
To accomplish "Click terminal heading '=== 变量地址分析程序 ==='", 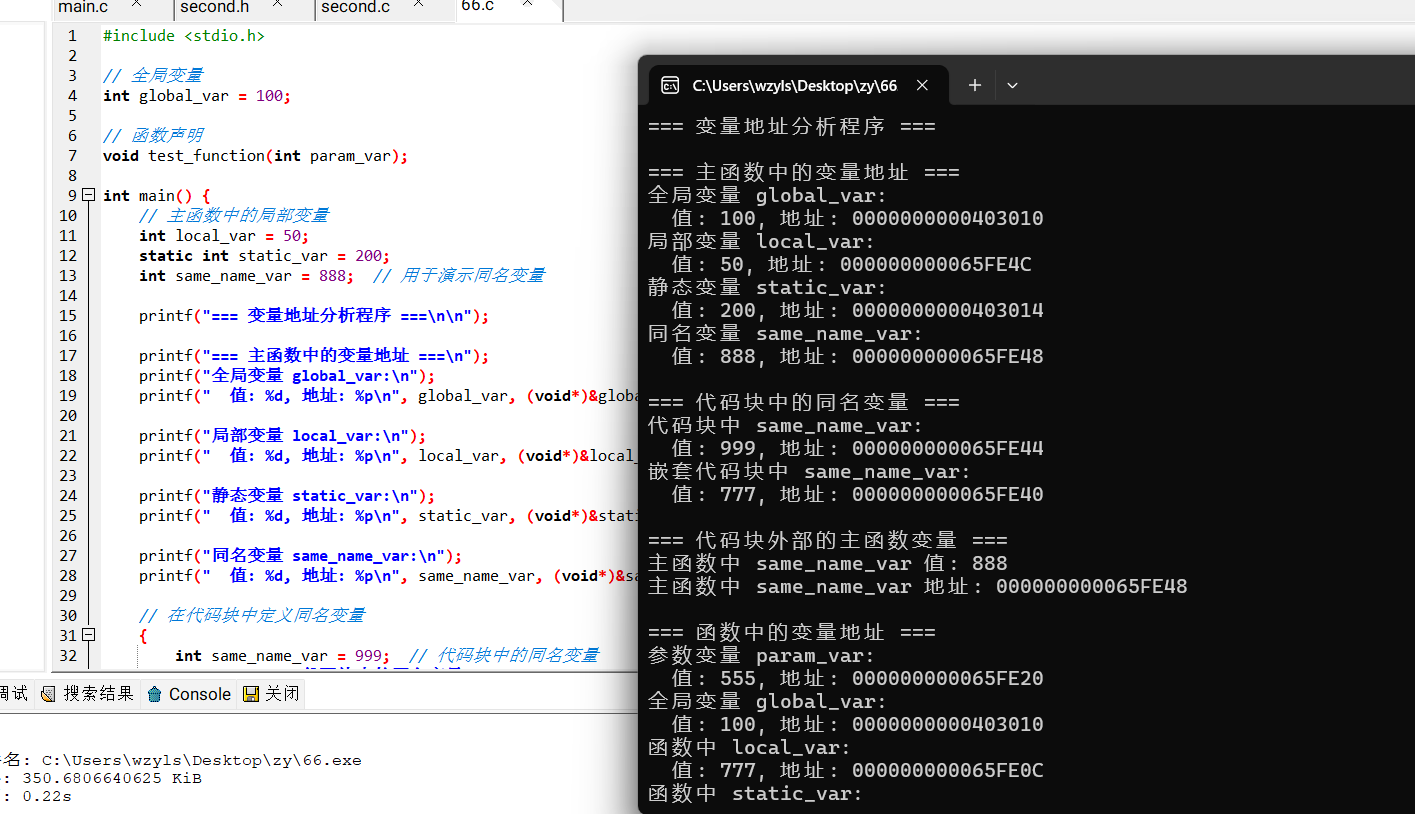I will 792,127.
